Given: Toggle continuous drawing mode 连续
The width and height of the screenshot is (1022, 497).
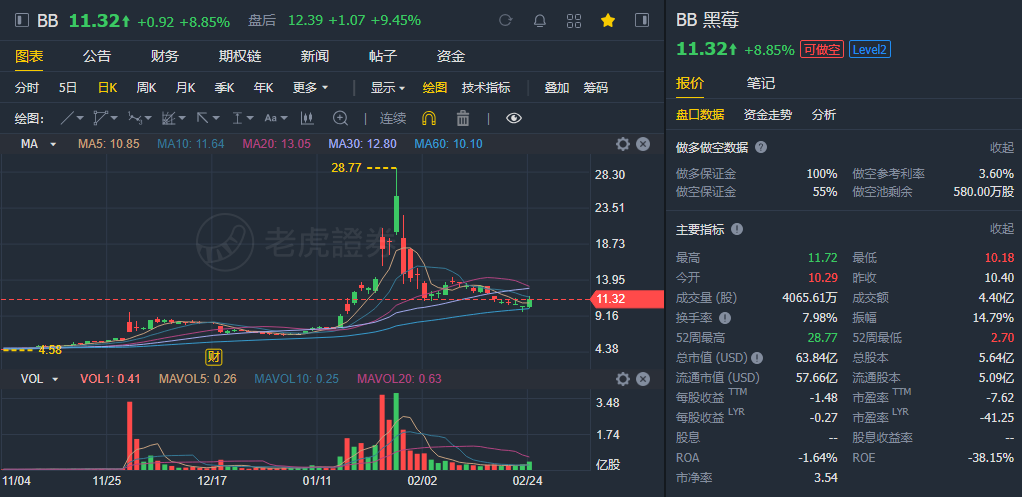Looking at the screenshot, I should [x=393, y=118].
